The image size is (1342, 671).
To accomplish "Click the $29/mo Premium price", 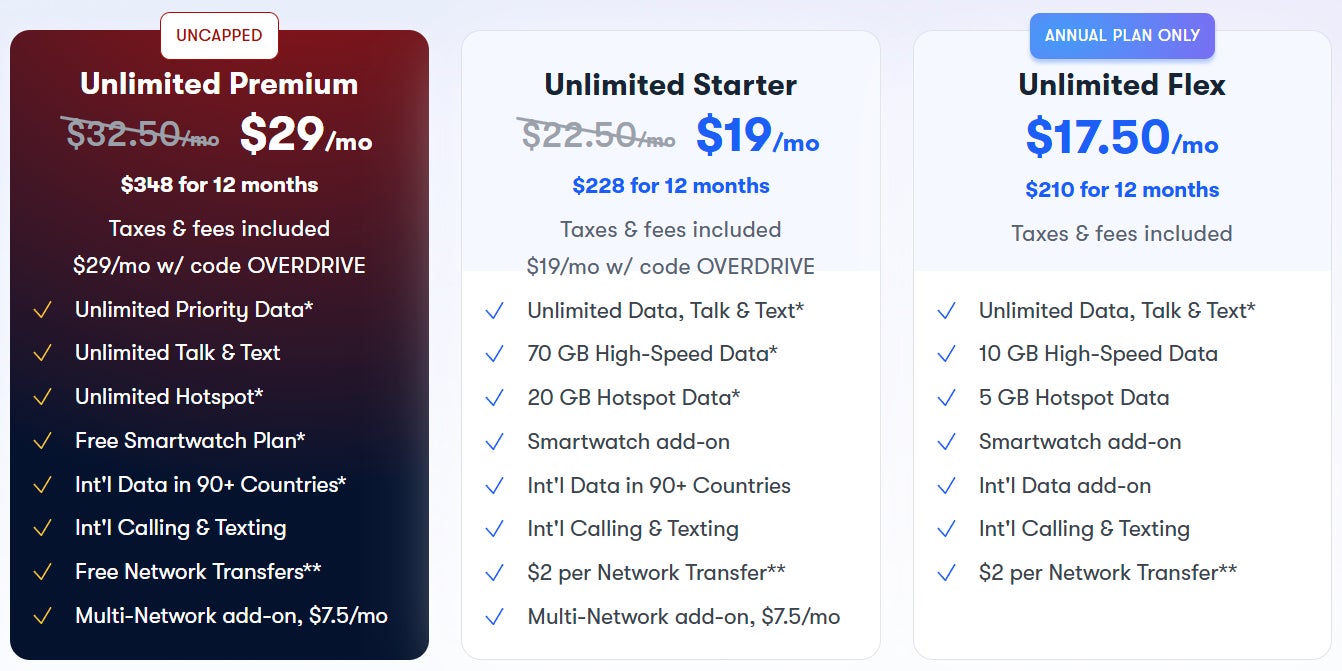I will pos(306,134).
